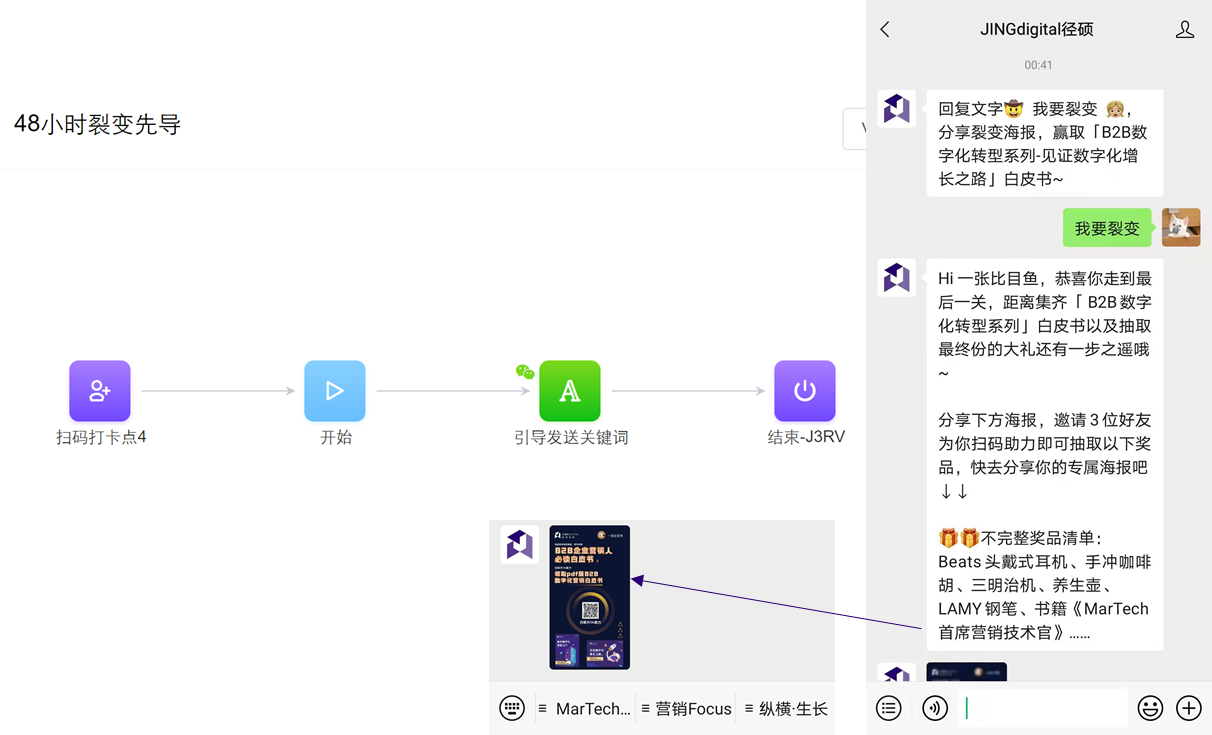Click the 结束-J3RV power node icon
Image resolution: width=1212 pixels, height=735 pixels.
[805, 390]
